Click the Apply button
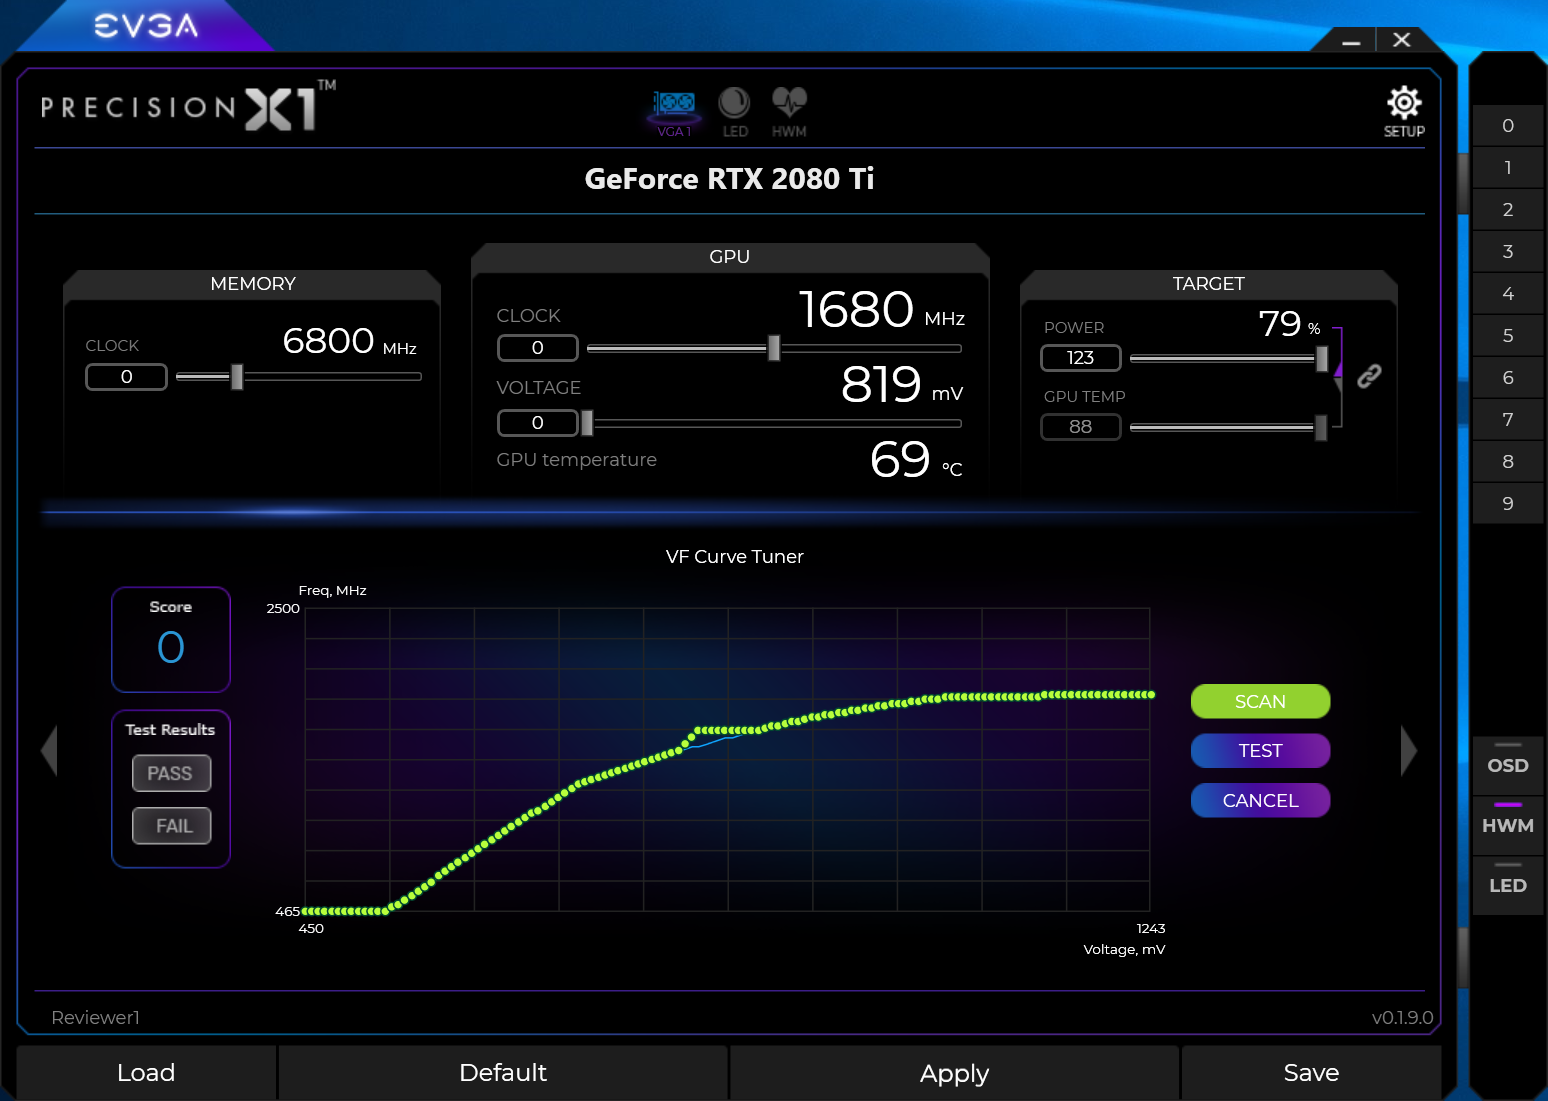This screenshot has width=1548, height=1101. 954,1073
